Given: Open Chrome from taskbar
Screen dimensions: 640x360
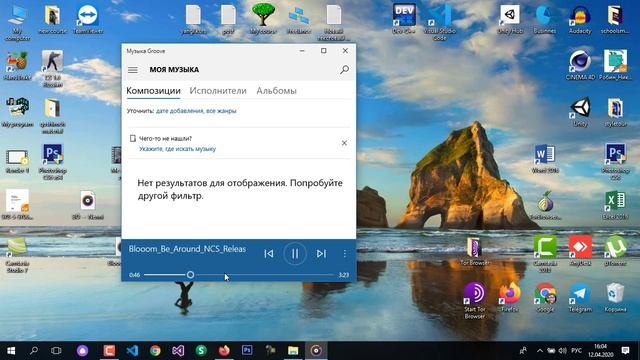Looking at the screenshot, I should tap(155, 351).
